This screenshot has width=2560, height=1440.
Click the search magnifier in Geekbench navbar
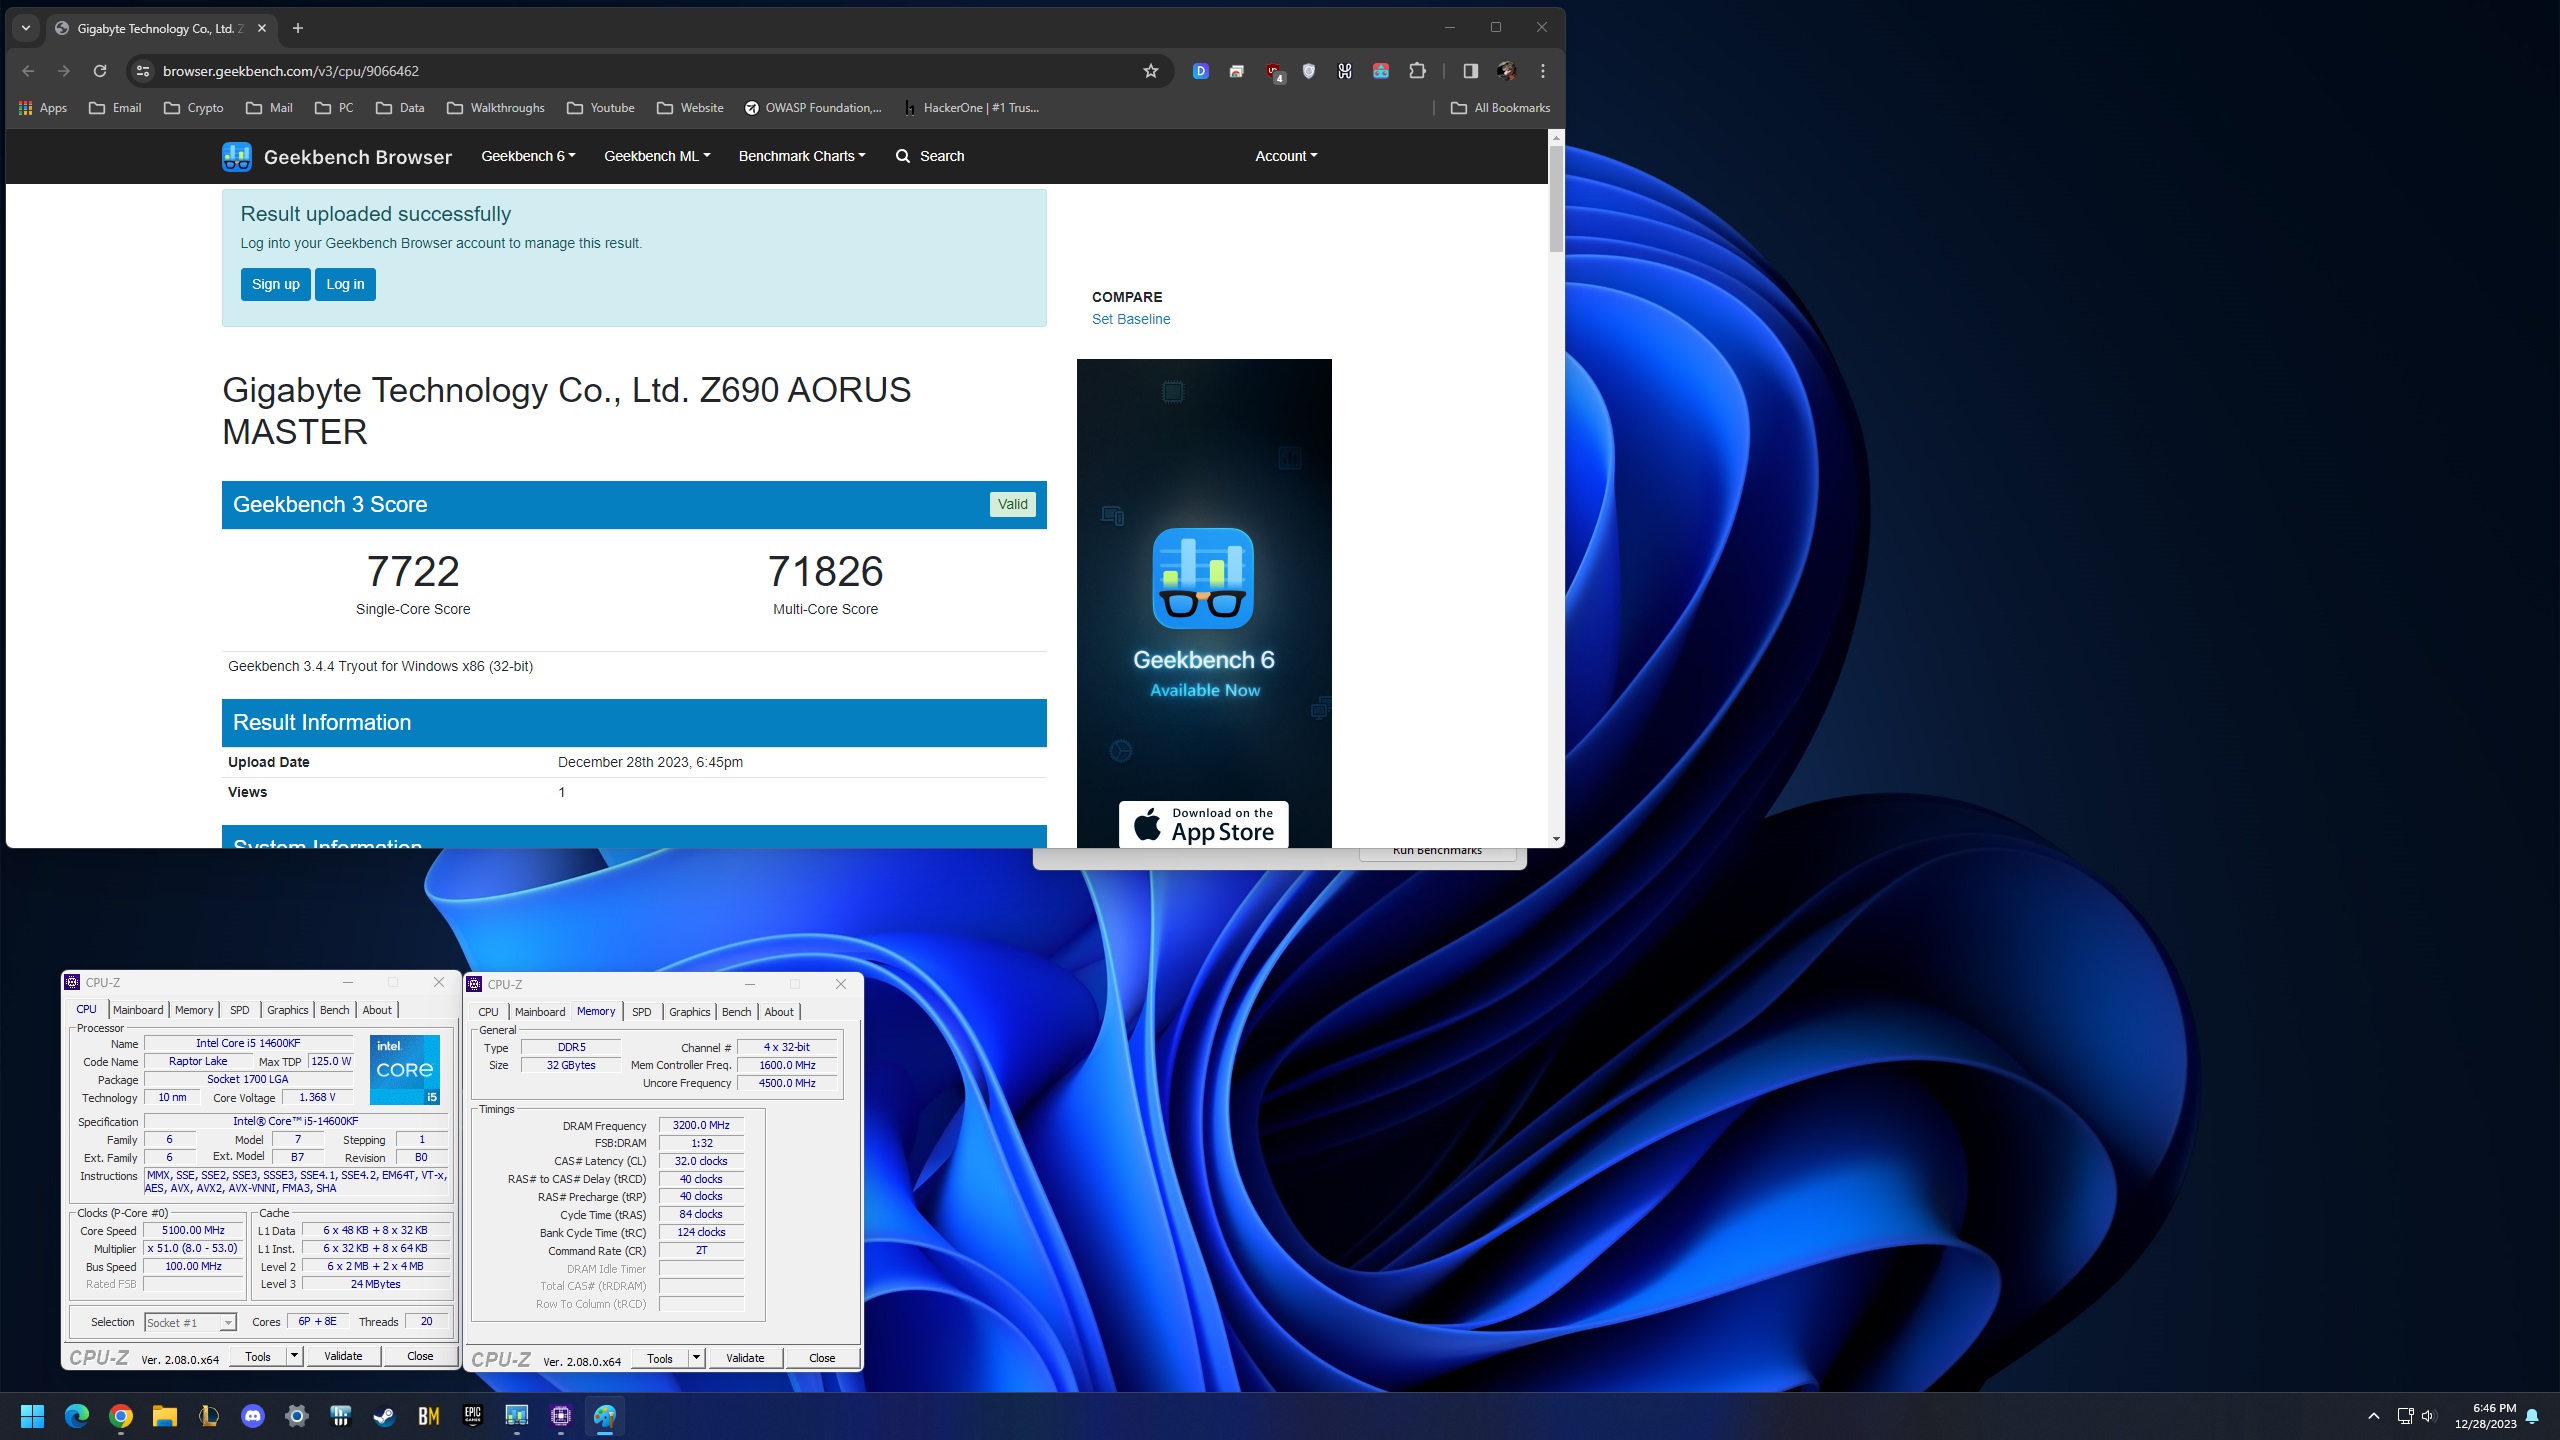pyautogui.click(x=903, y=156)
